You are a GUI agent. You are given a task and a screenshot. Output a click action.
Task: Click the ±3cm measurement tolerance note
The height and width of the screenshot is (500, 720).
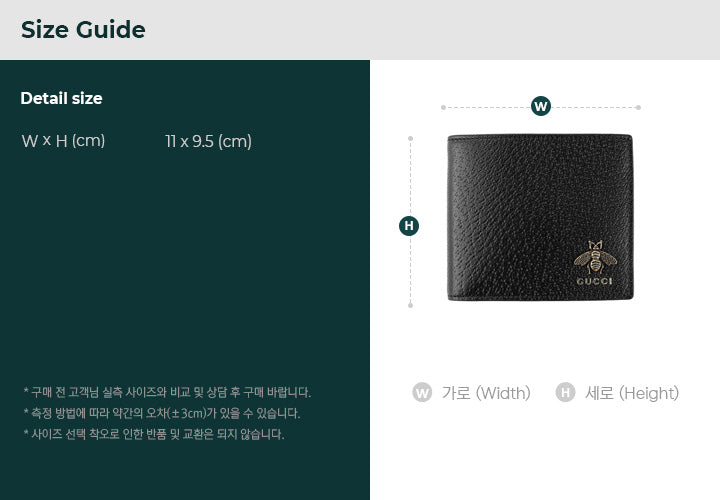162,413
